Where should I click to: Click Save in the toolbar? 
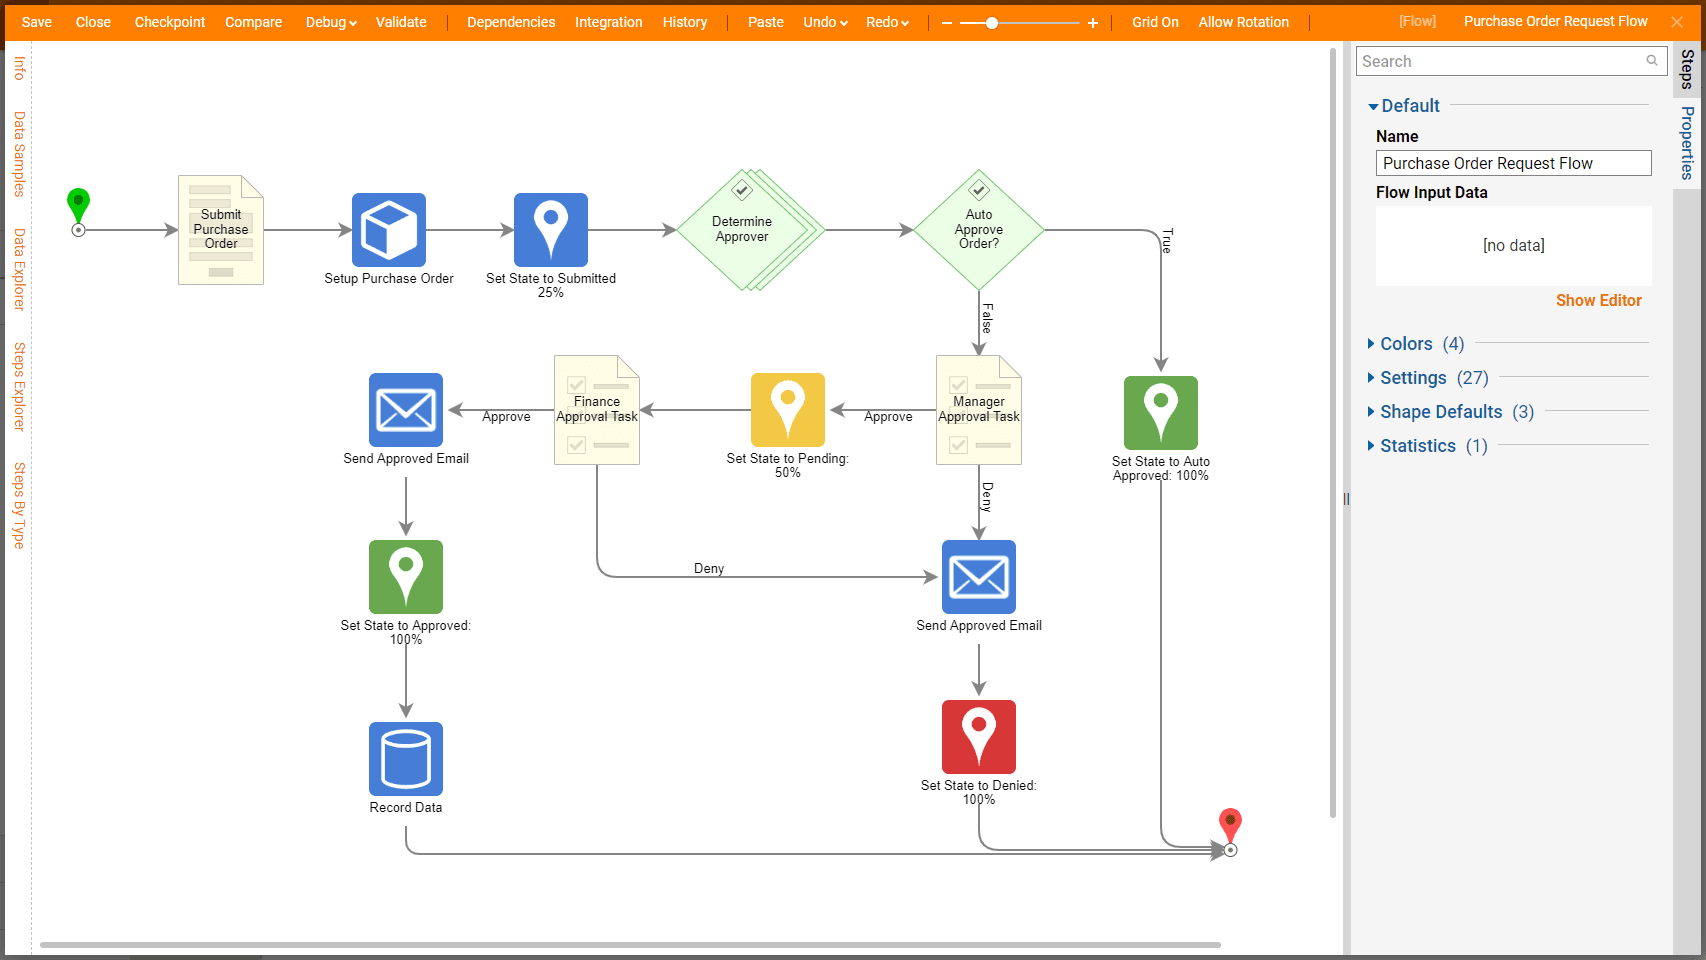point(37,22)
